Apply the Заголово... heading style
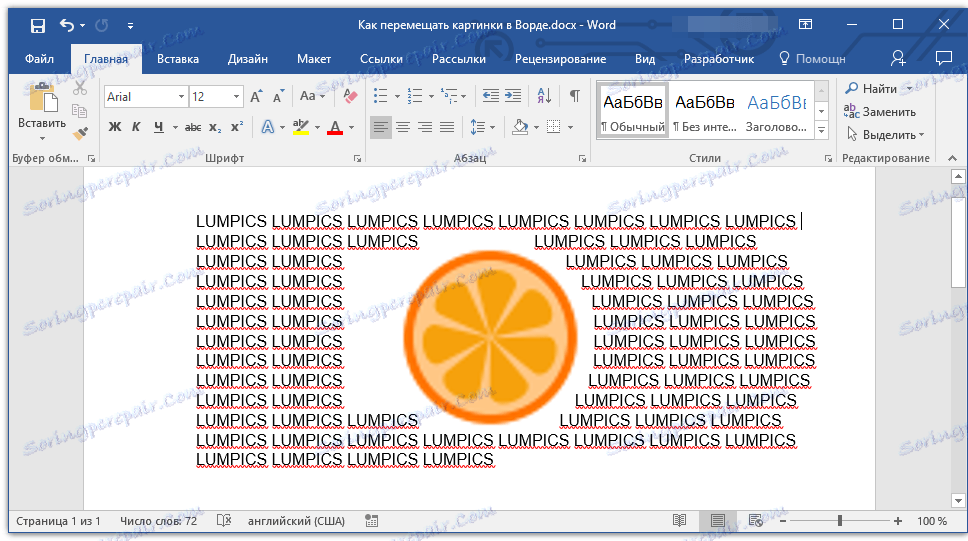The image size is (968, 541). click(x=776, y=111)
